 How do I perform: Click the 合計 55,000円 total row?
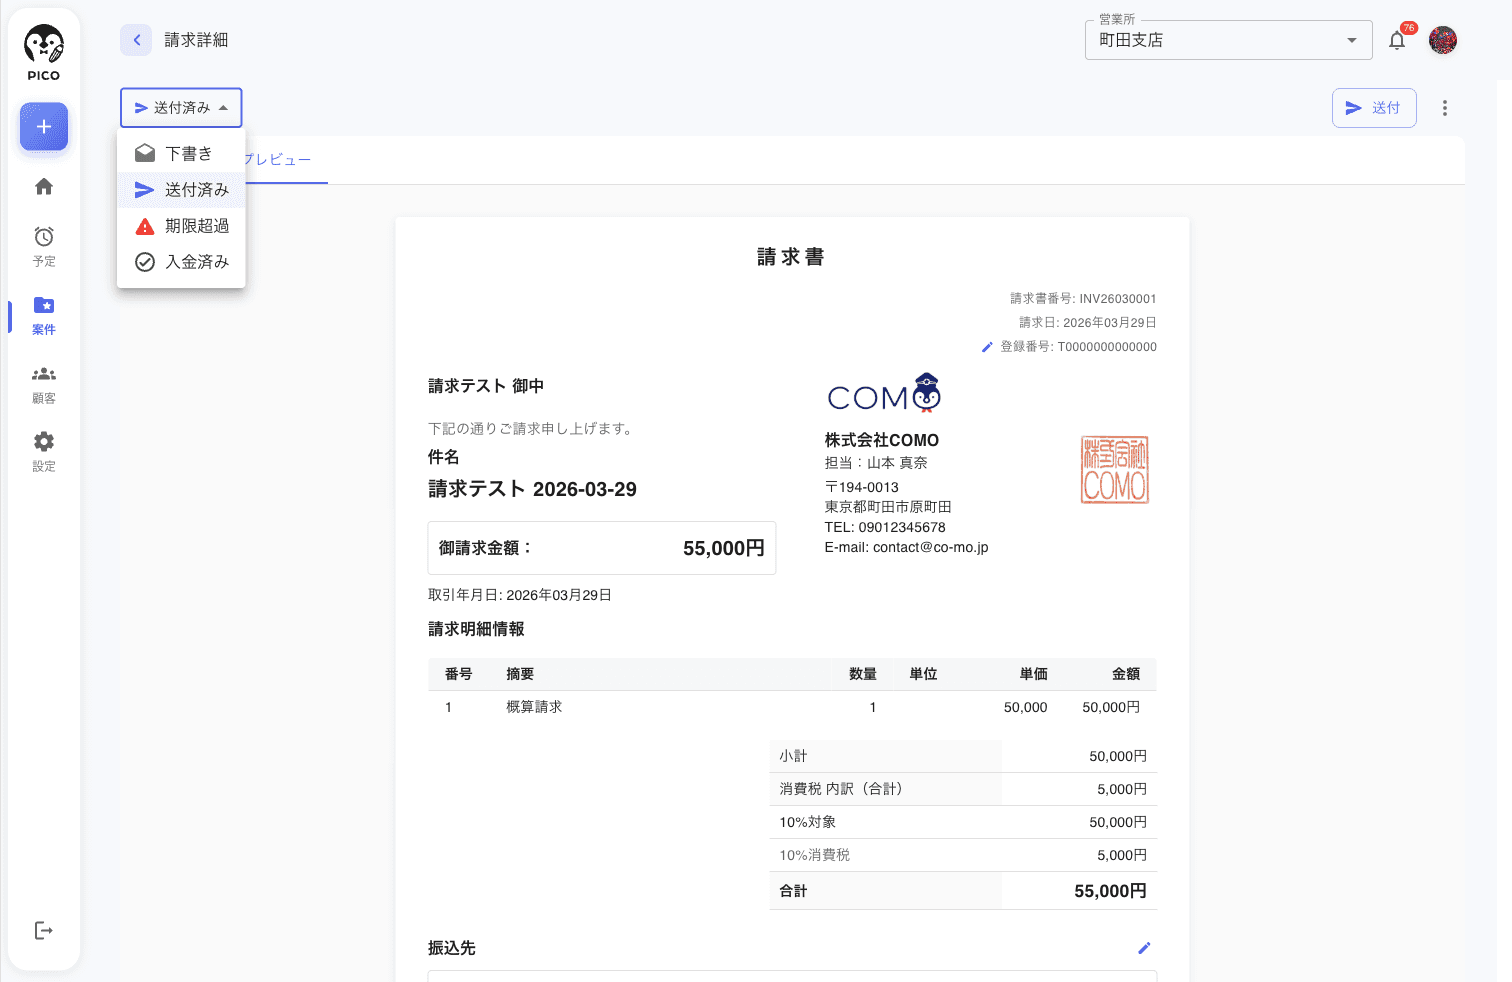[x=963, y=891]
